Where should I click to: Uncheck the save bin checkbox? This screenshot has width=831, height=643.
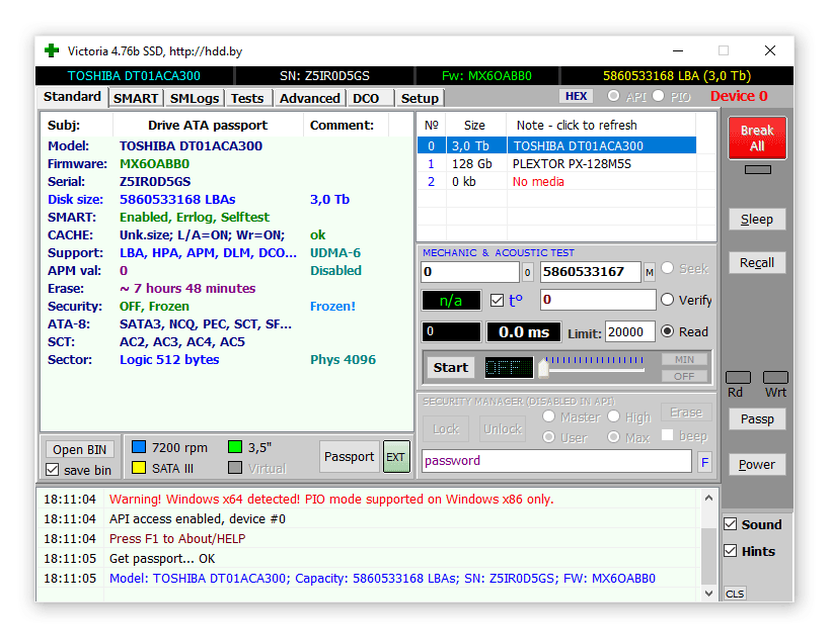(53, 470)
